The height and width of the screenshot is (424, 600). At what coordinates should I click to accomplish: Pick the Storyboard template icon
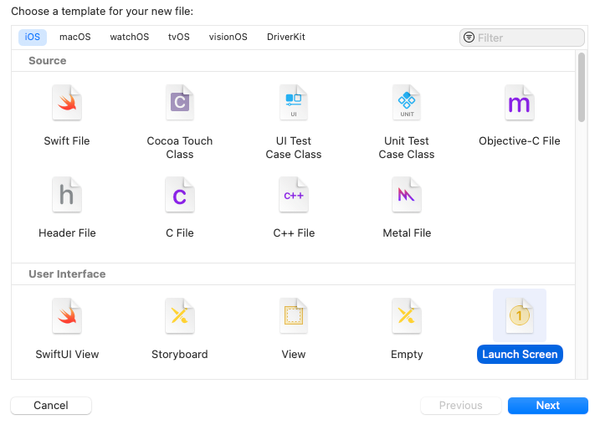point(180,318)
